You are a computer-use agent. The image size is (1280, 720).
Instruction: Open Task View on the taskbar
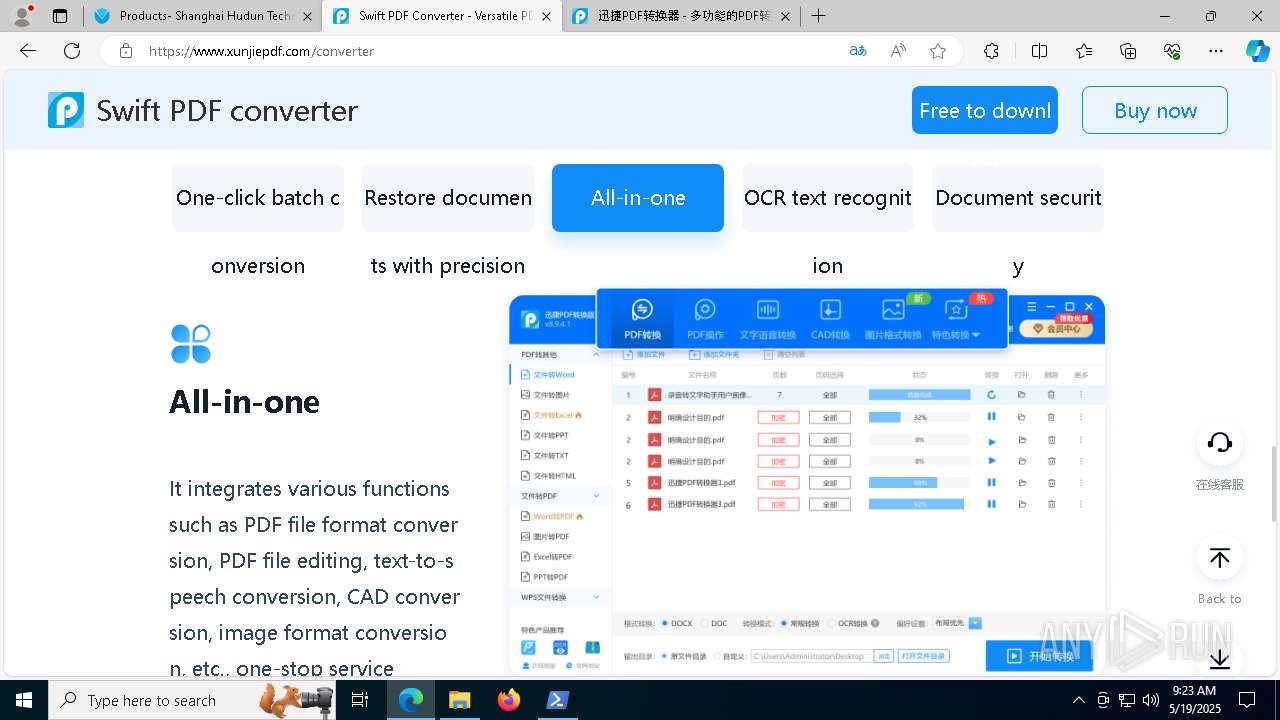coord(361,700)
